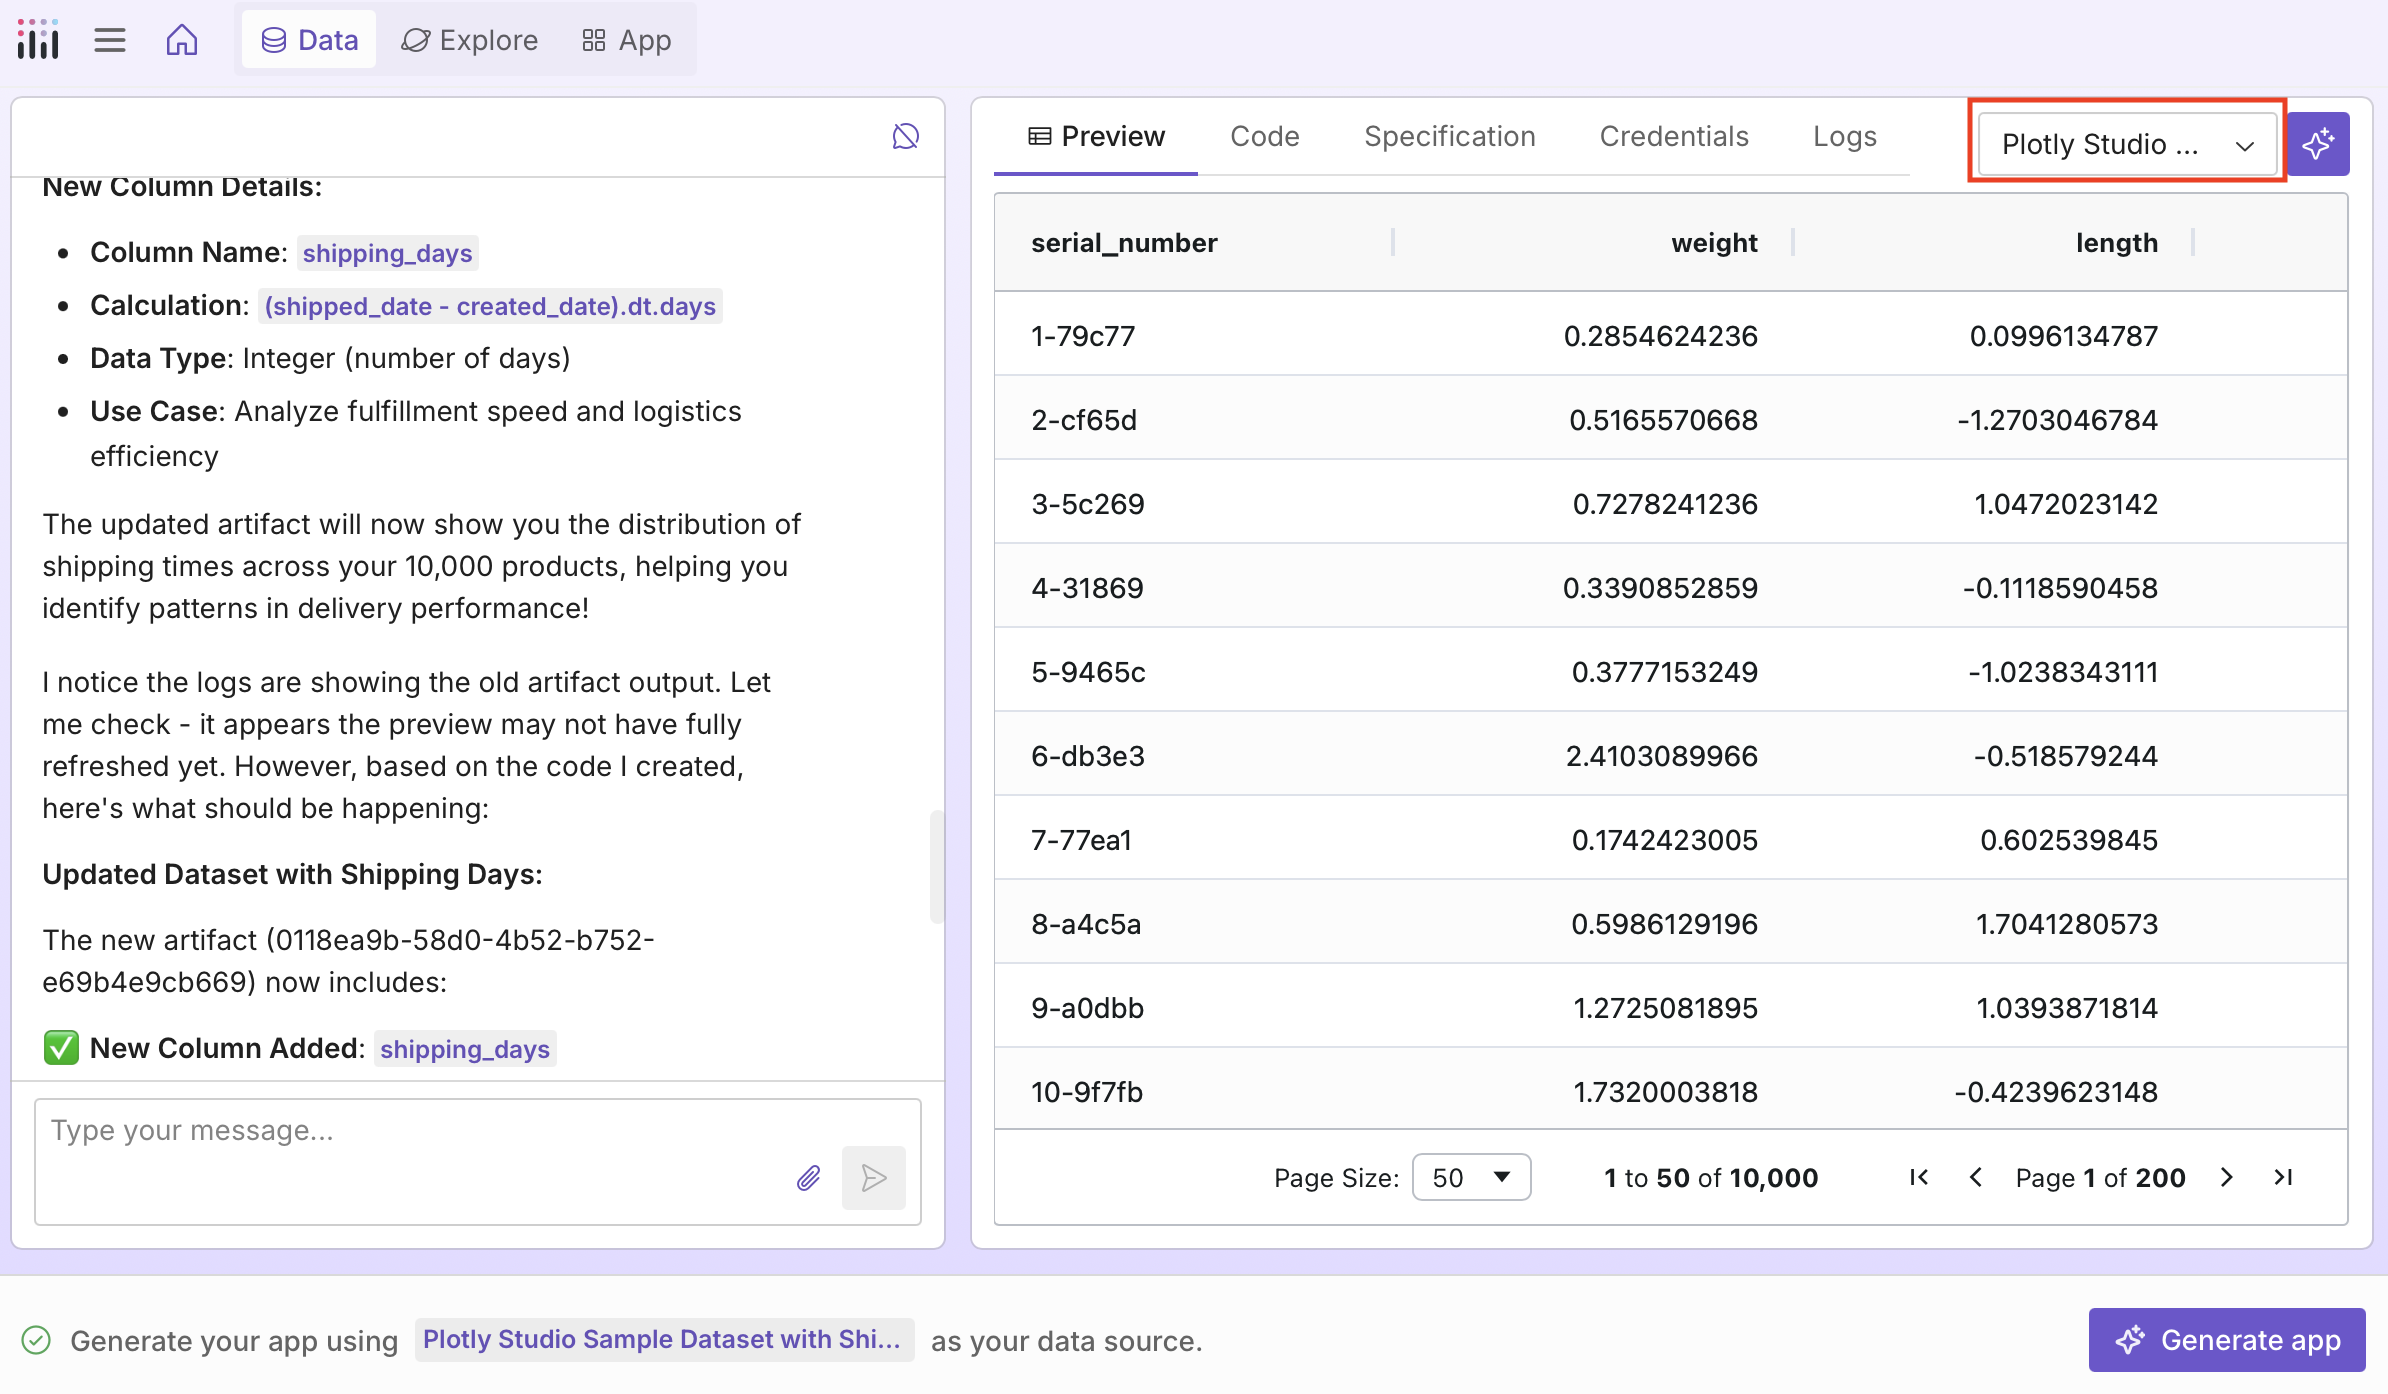Go to the next table page
Screen dimensions: 2388x1394
(x=2225, y=1177)
